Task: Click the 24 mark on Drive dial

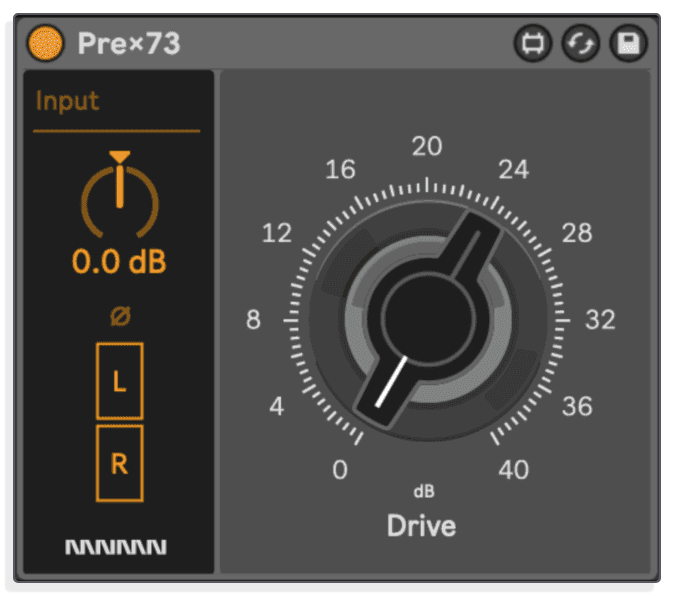Action: tap(514, 169)
